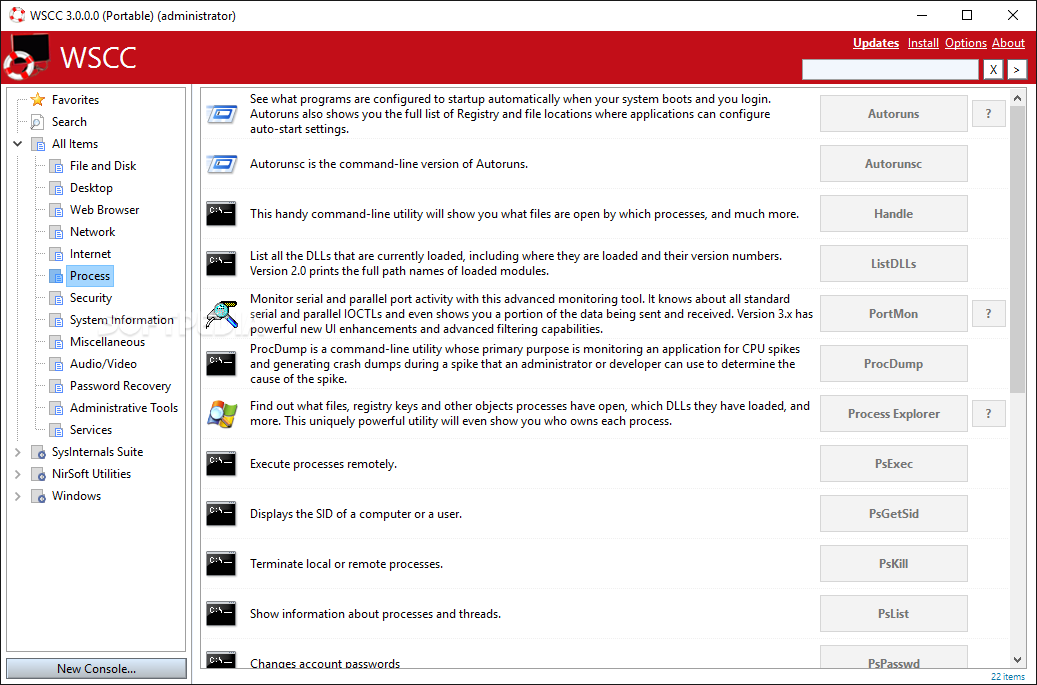The height and width of the screenshot is (685, 1037).
Task: Open the Options link
Action: pyautogui.click(x=966, y=43)
